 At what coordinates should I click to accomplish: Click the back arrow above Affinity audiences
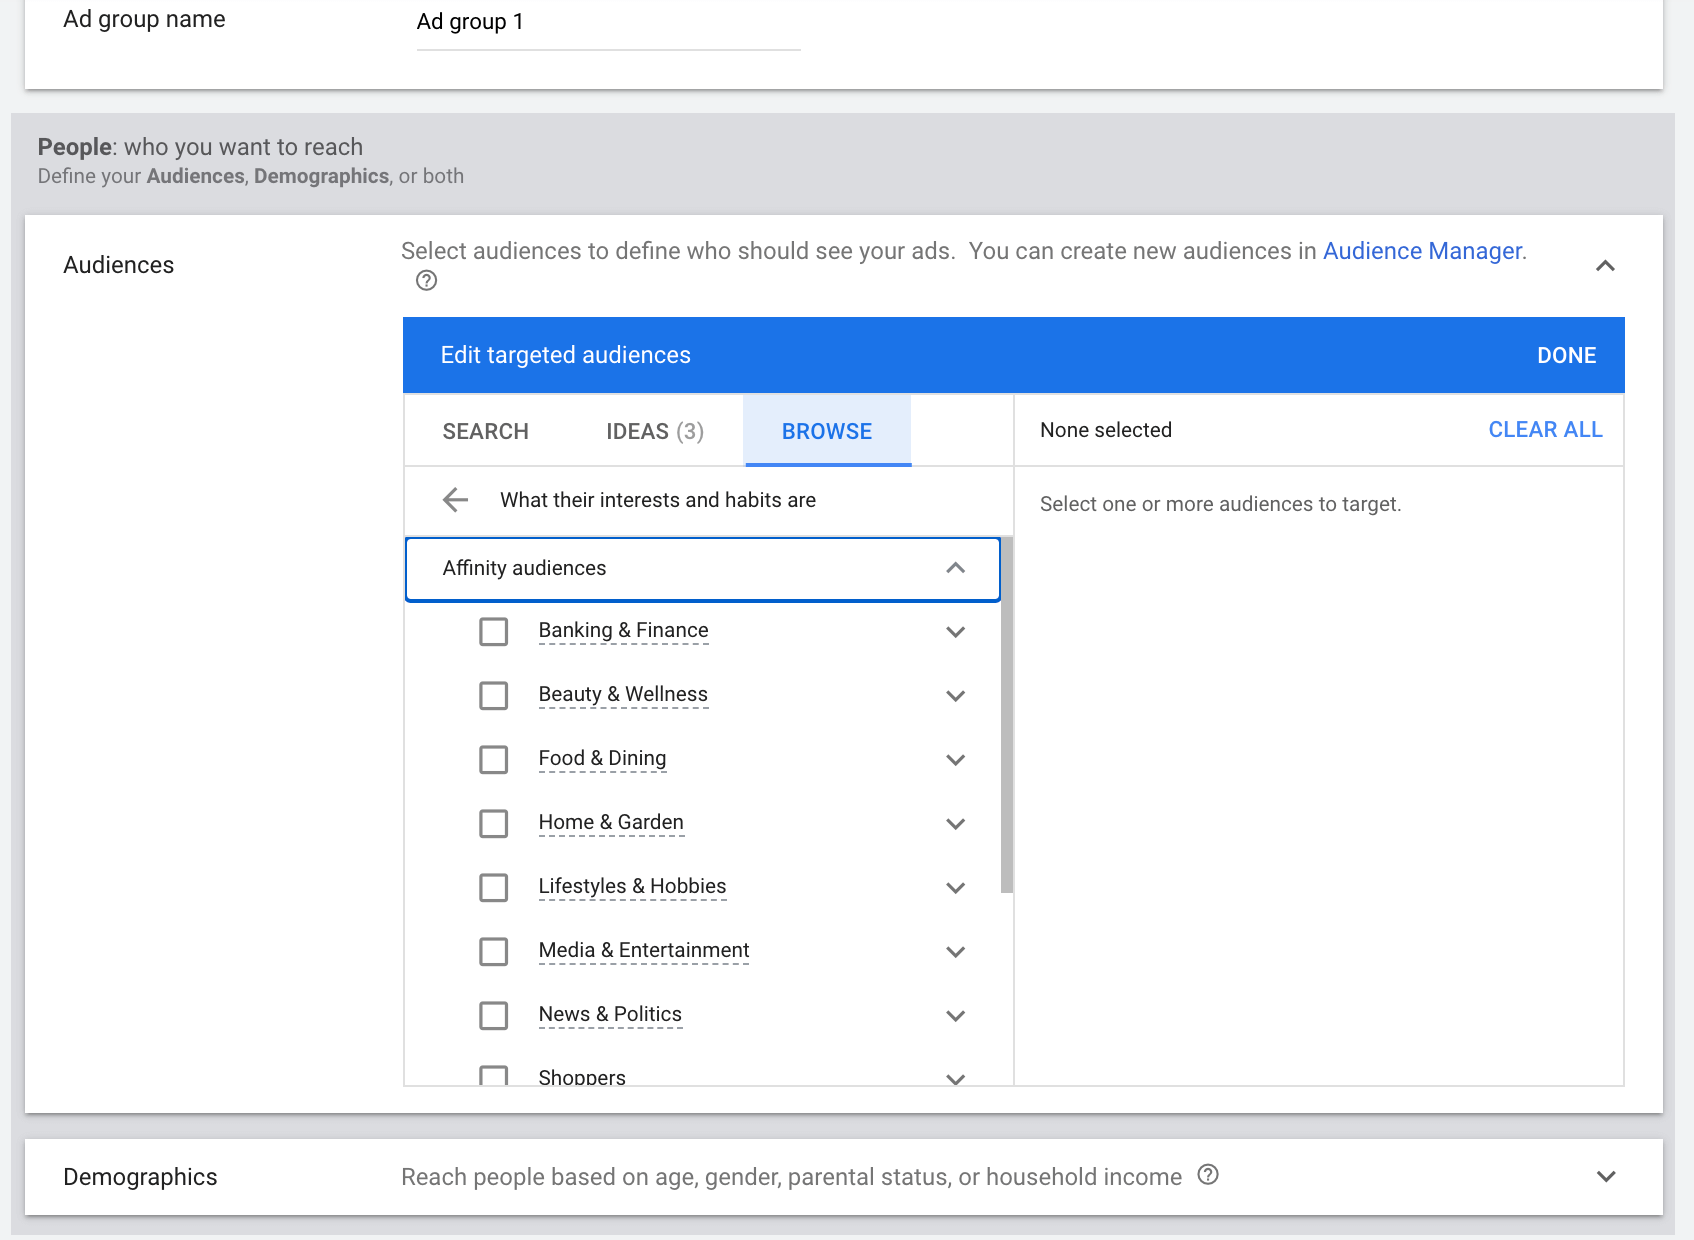click(455, 499)
